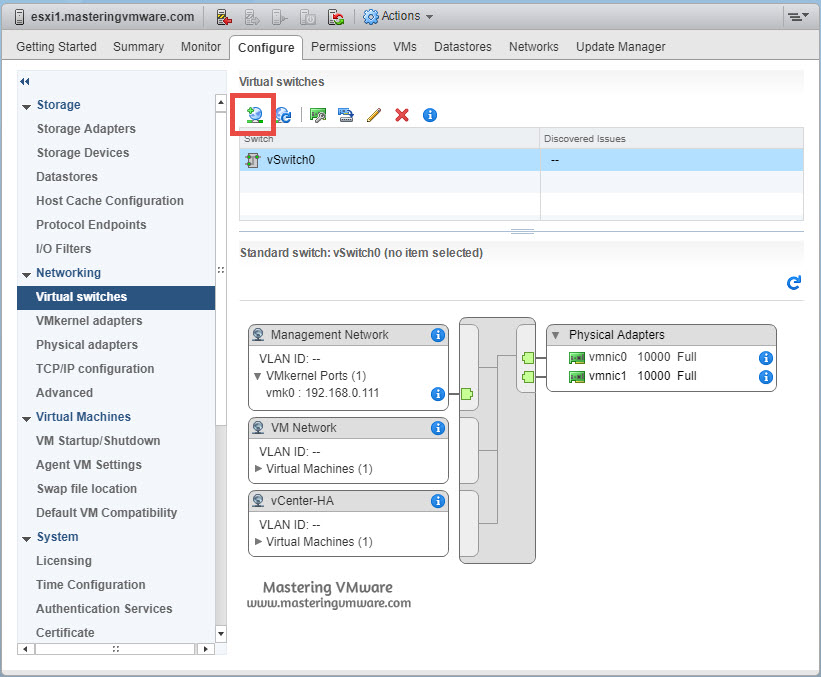Expand Virtual Machines under vCenter-HA
Image resolution: width=821 pixels, height=677 pixels.
point(258,541)
